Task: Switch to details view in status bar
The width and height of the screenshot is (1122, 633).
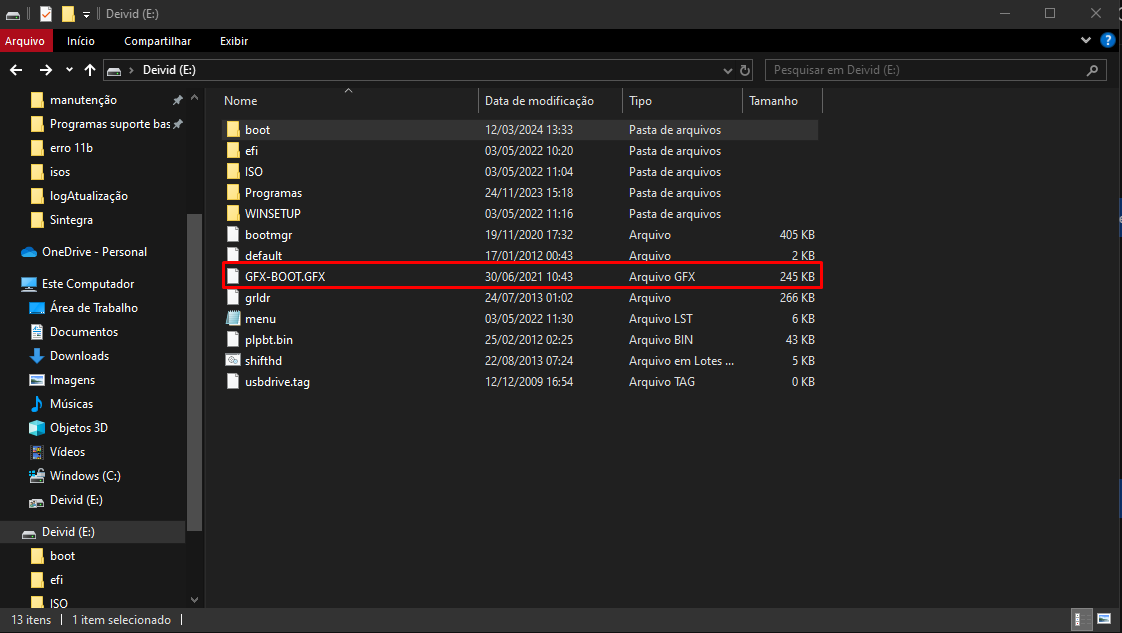Action: (x=1081, y=619)
